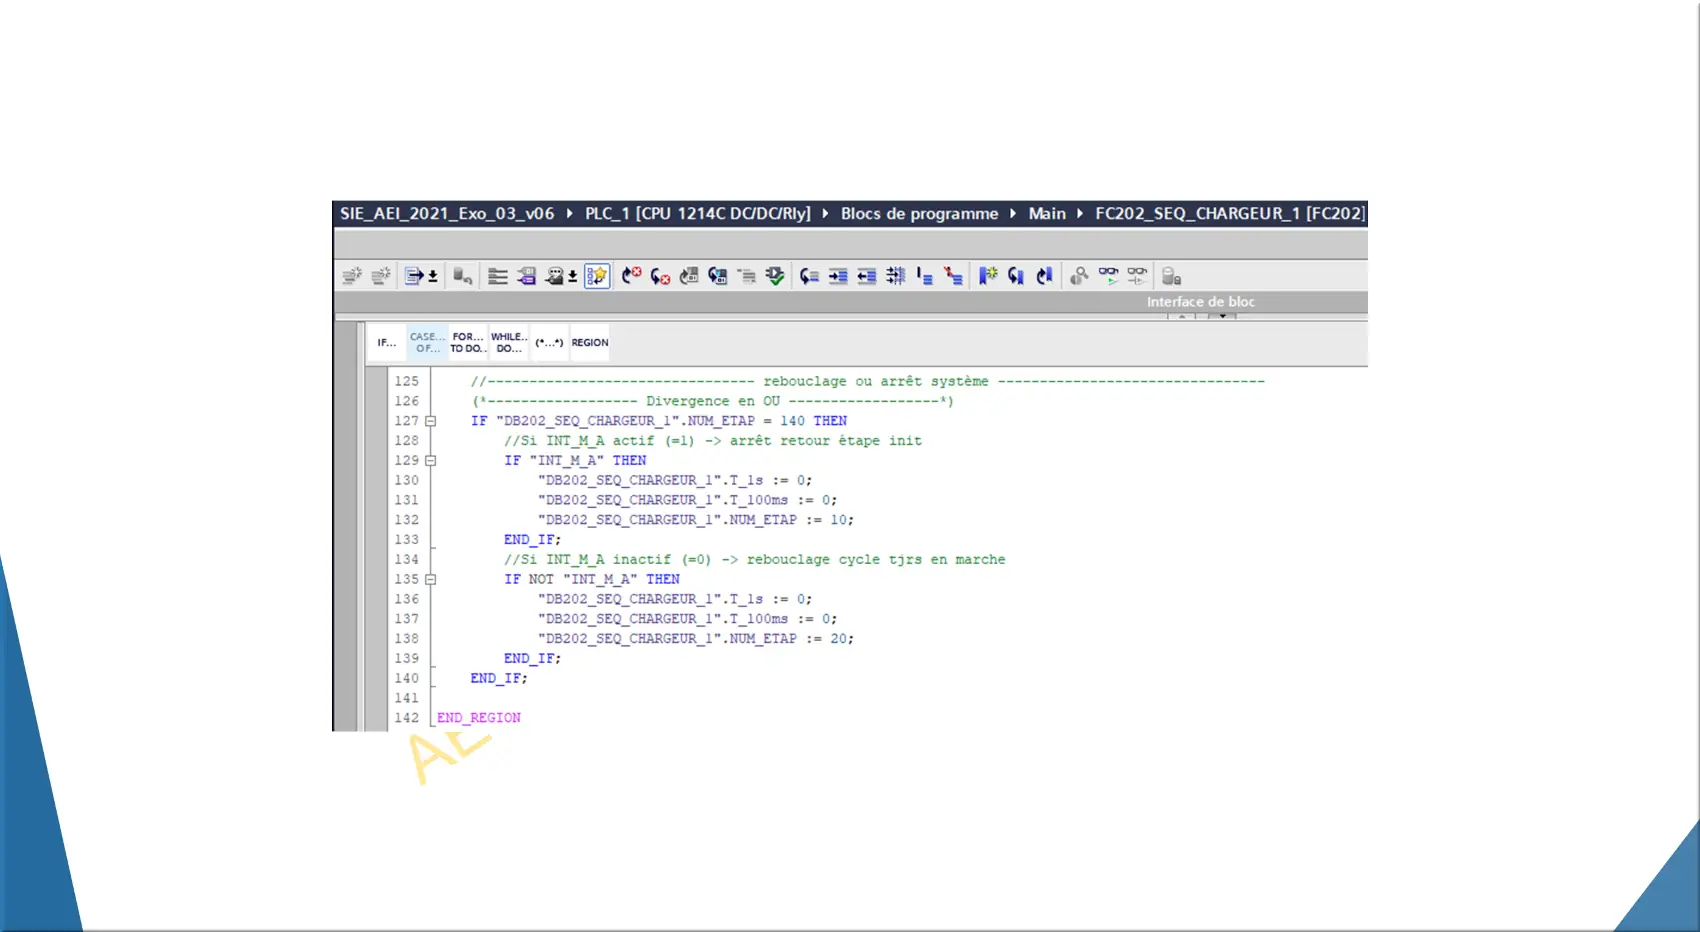Image resolution: width=1700 pixels, height=932 pixels.
Task: Click the text lines list icon
Action: (498, 276)
